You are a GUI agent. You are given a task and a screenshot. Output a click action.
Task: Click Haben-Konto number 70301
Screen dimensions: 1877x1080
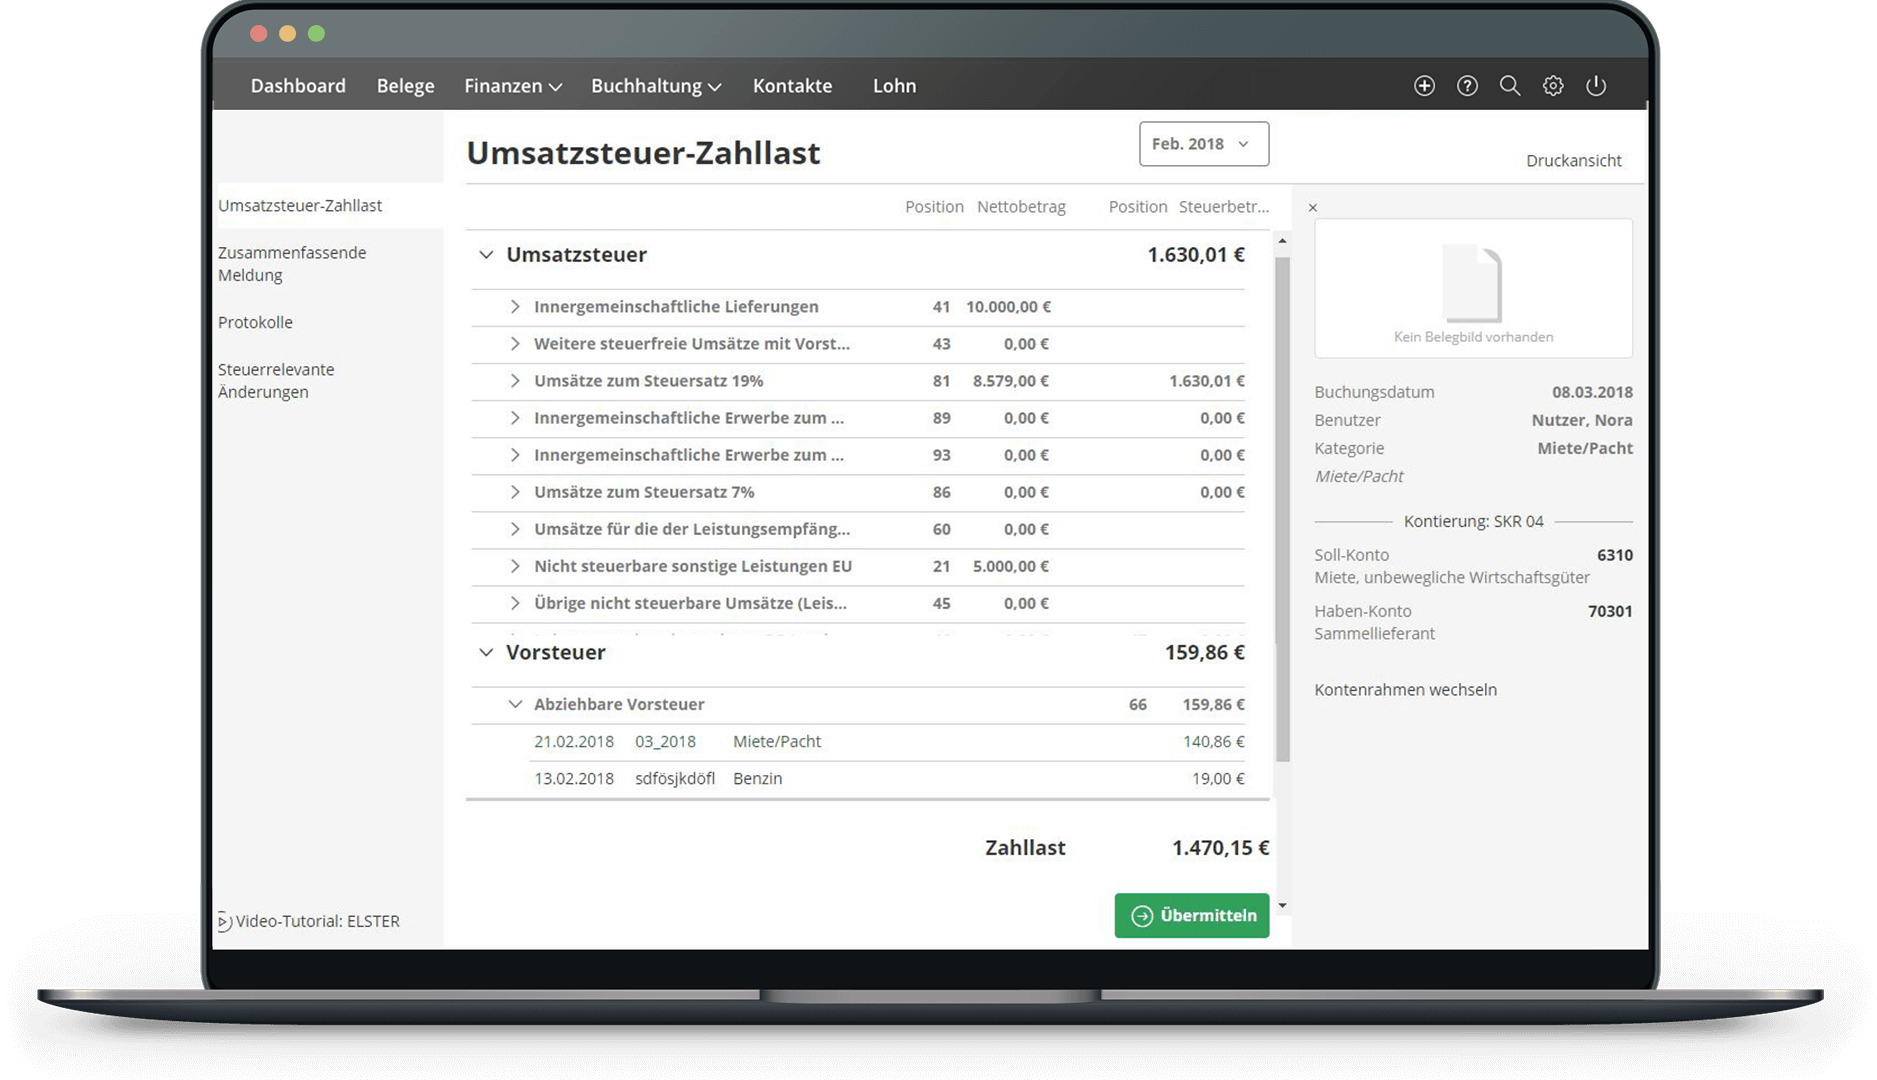click(1610, 611)
